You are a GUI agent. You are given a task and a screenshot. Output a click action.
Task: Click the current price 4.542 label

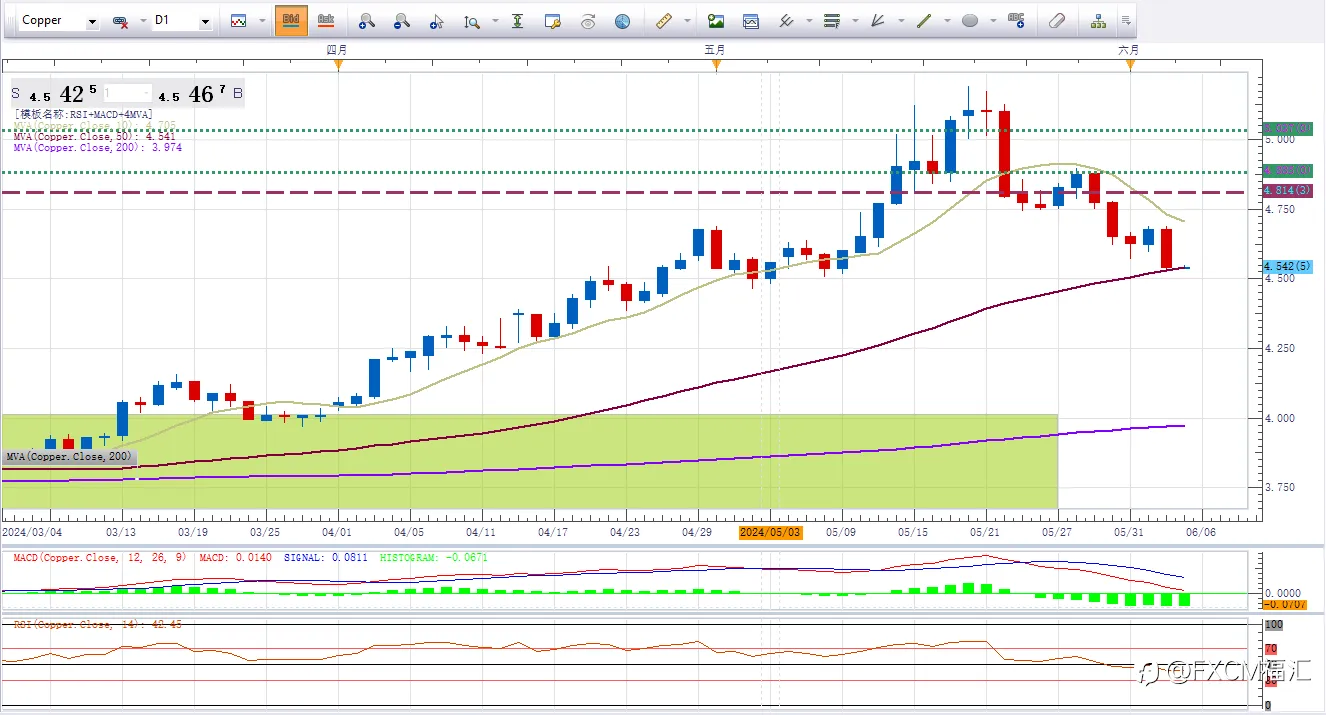[x=1287, y=266]
